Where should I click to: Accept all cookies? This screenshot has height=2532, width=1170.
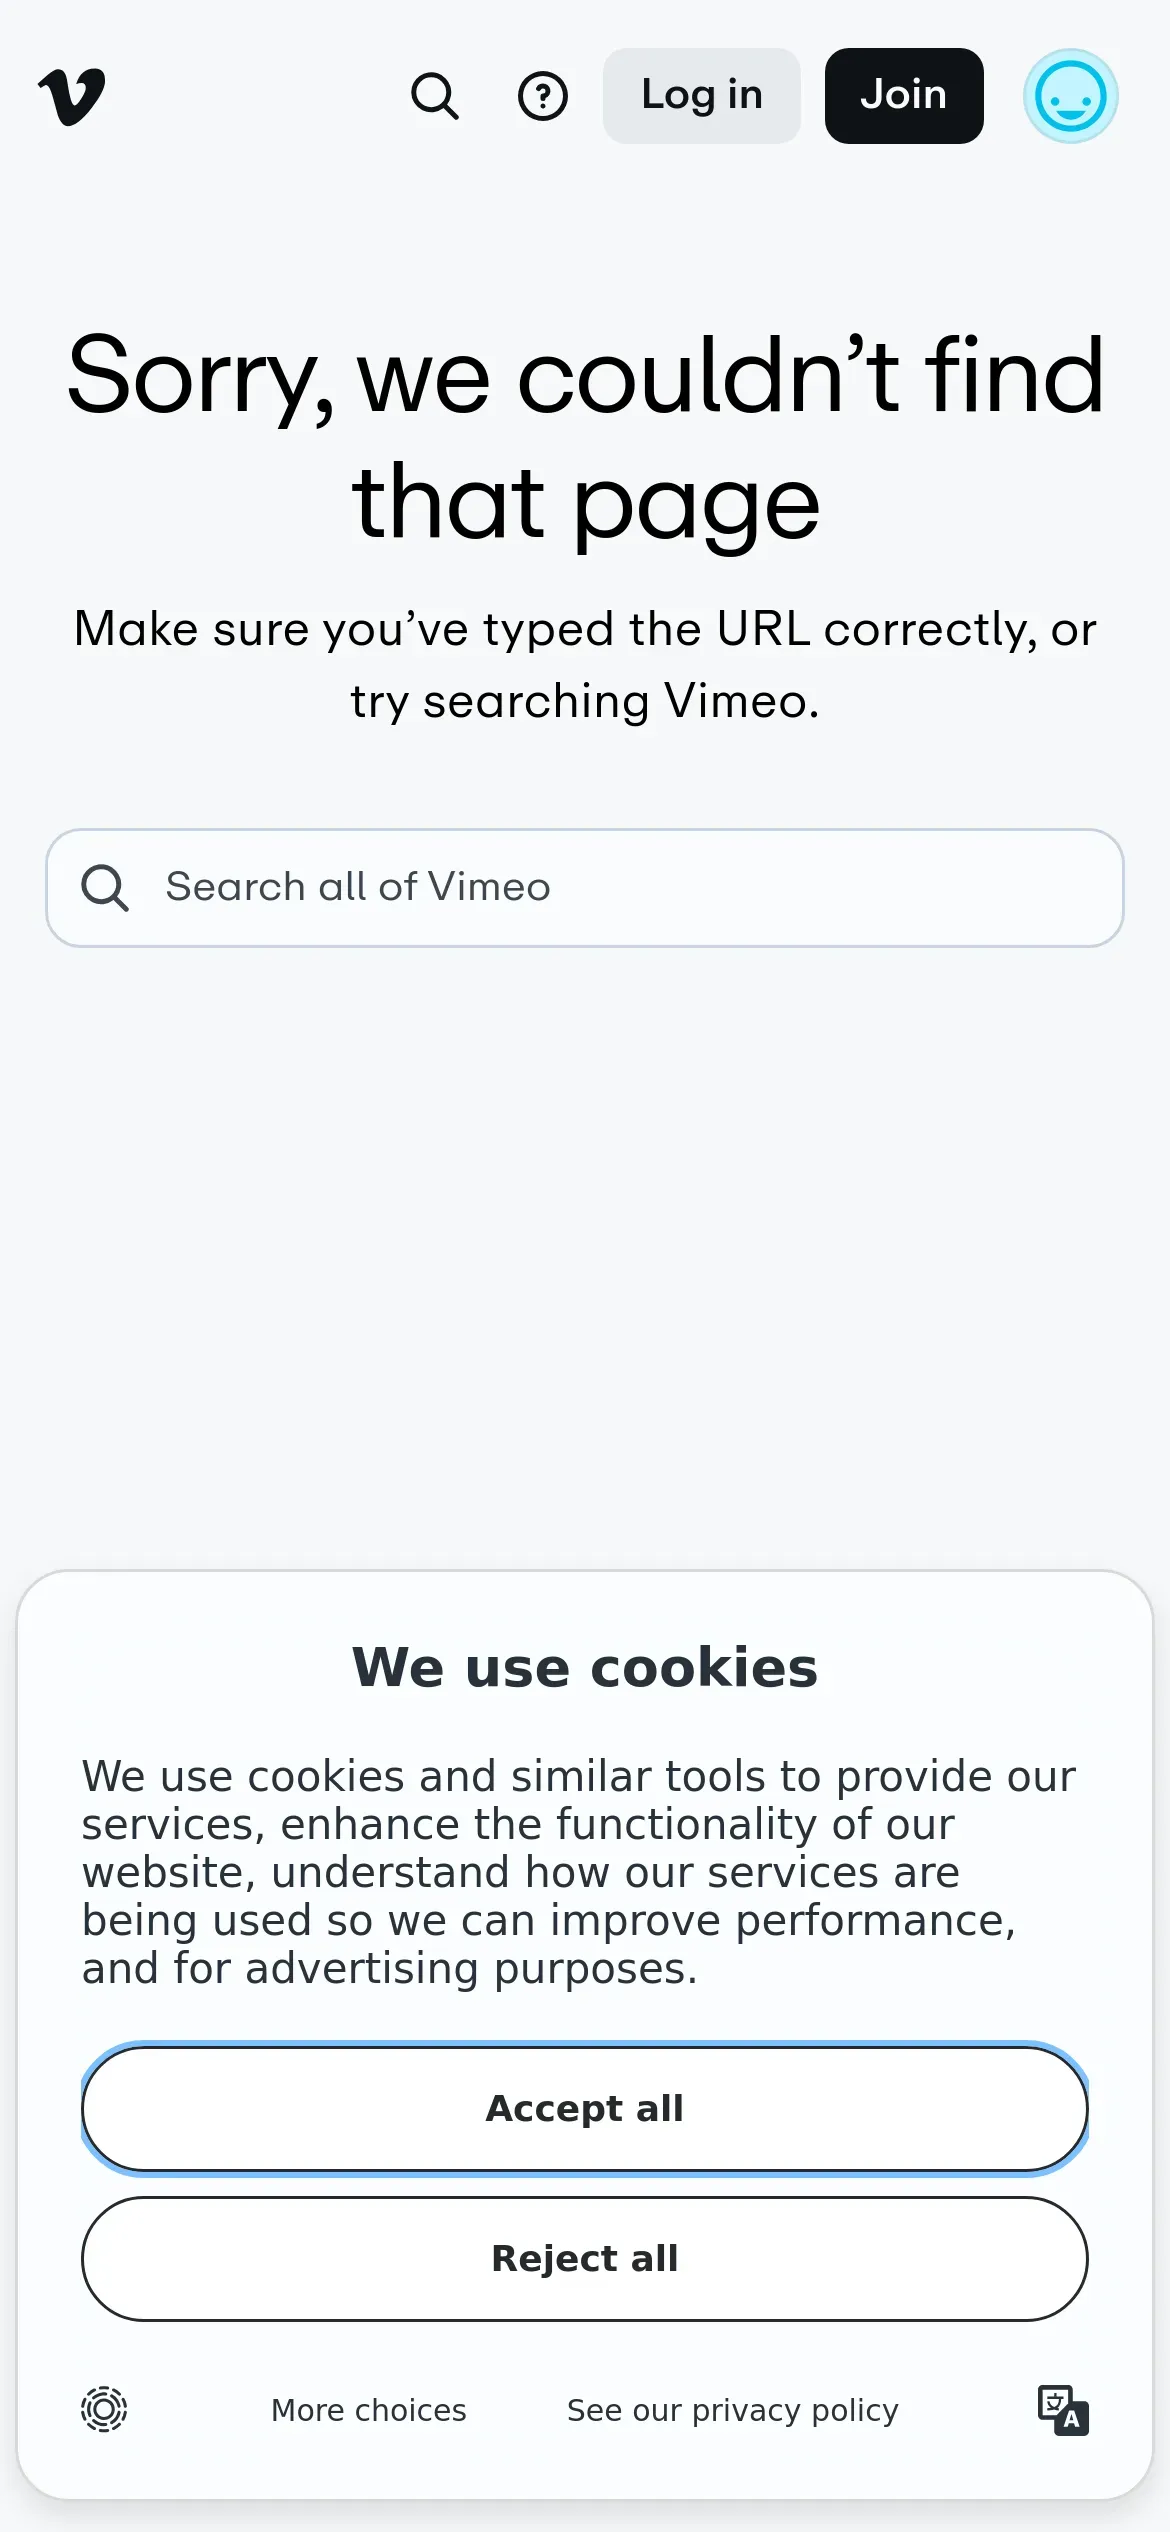point(585,2108)
